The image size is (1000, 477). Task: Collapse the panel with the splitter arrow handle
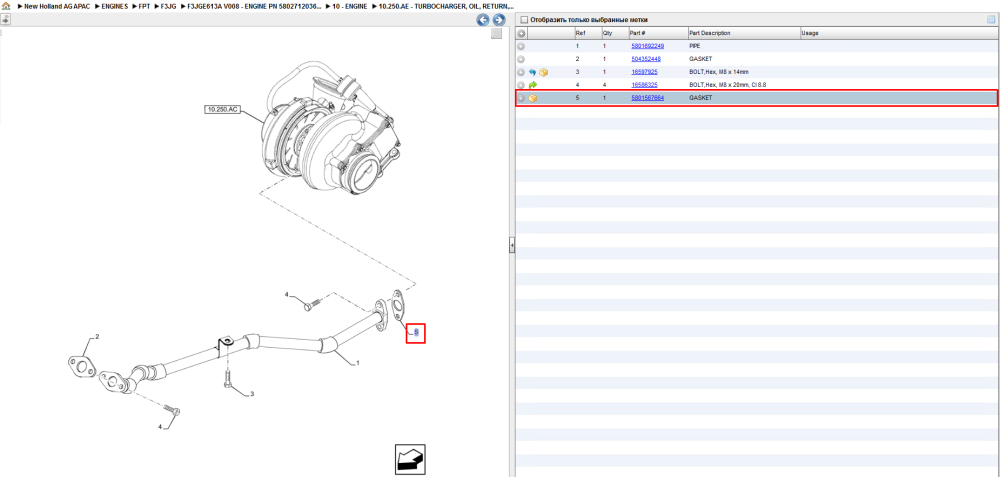511,245
